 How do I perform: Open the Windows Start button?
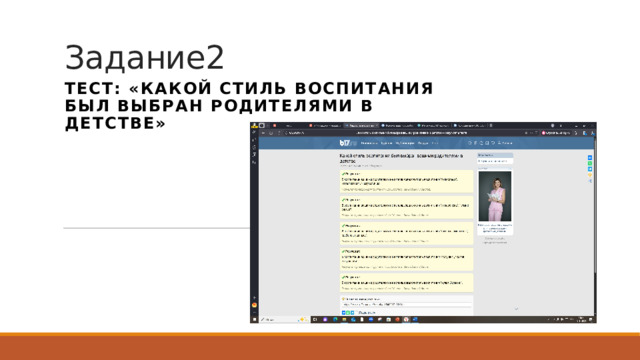pyautogui.click(x=254, y=320)
